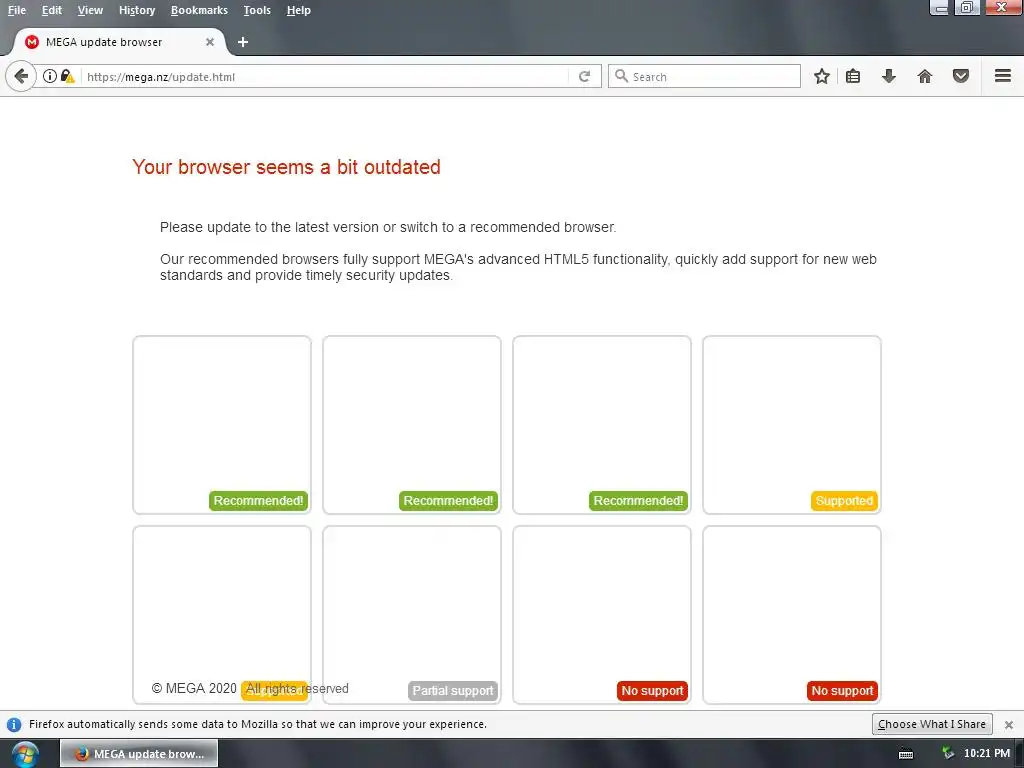Bookmark this page with the star icon
Image resolution: width=1024 pixels, height=768 pixels.
point(822,76)
